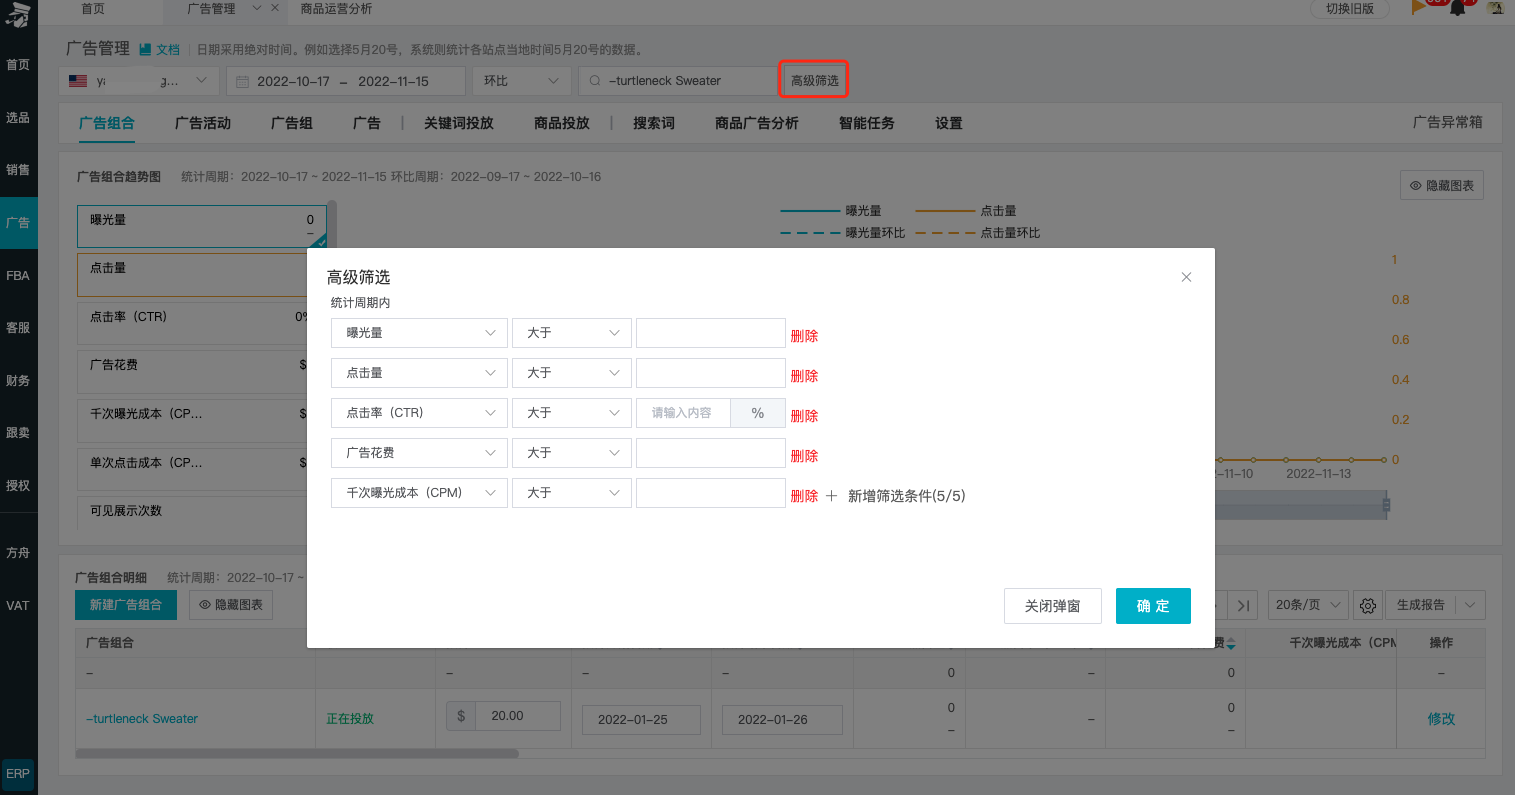Focus the 点击量 value input field

click(x=711, y=373)
